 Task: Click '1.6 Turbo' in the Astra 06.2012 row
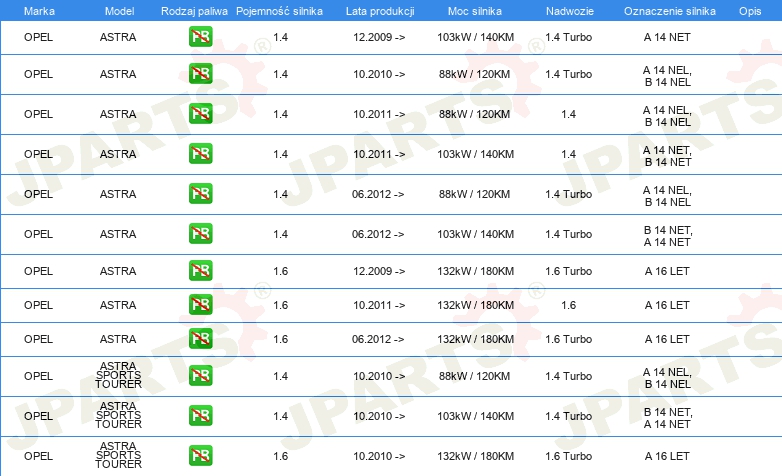click(569, 339)
